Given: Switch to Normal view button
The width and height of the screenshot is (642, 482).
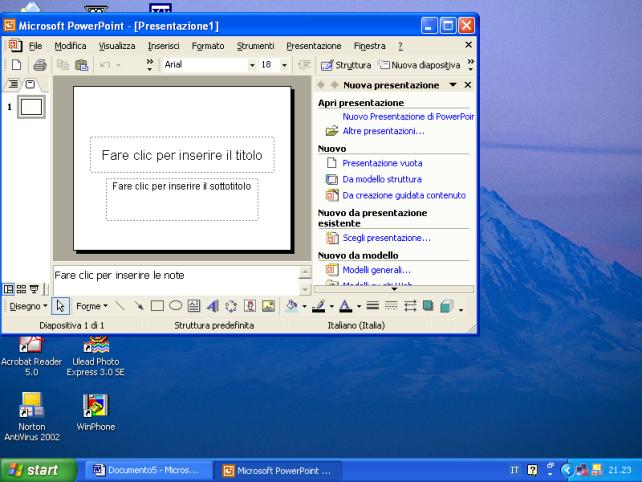Looking at the screenshot, I should coord(8,289).
